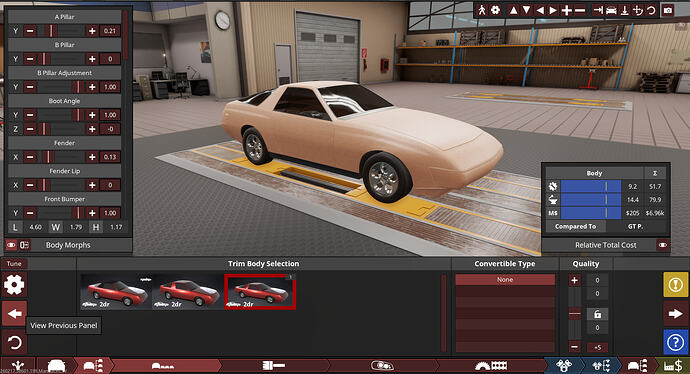Decrease A Pillar Y value
Viewport: 690px width, 374px height.
pos(30,31)
